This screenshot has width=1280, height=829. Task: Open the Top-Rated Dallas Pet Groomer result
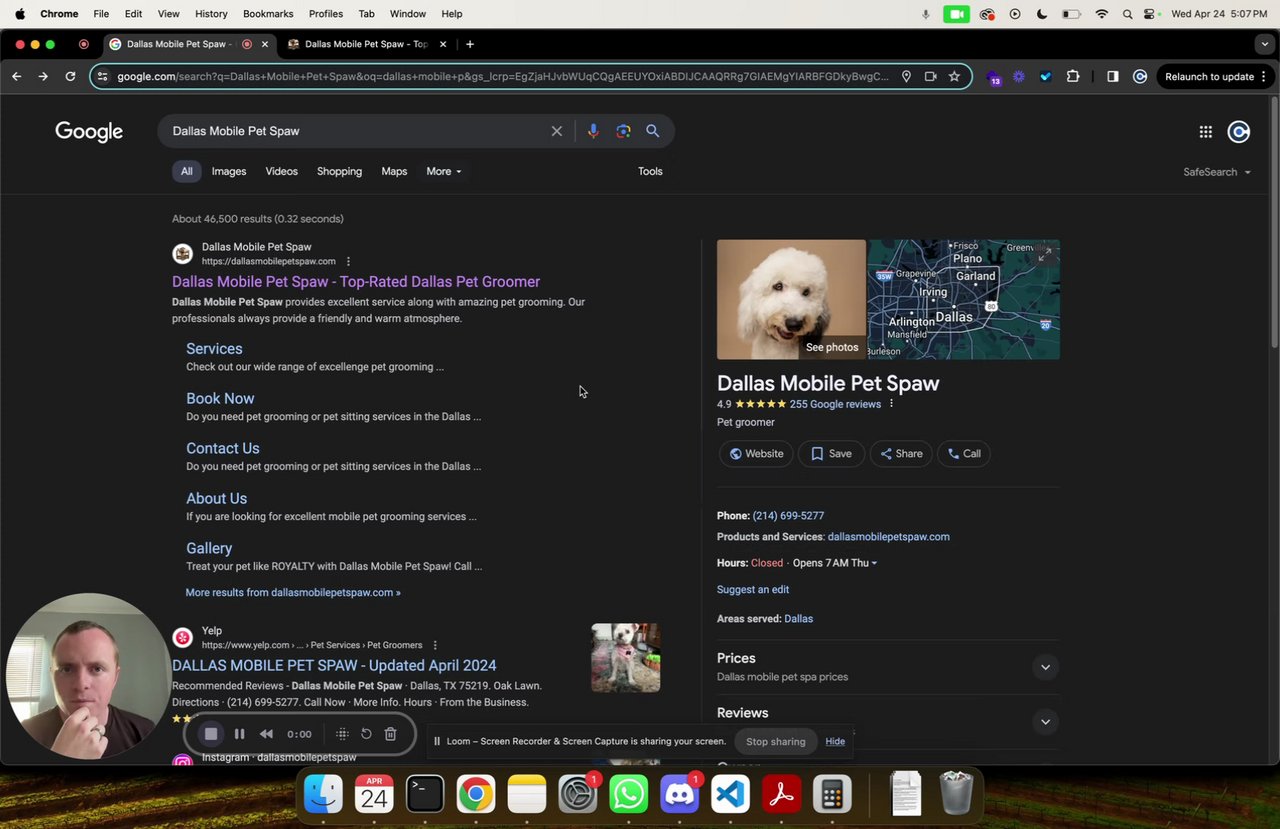(356, 282)
